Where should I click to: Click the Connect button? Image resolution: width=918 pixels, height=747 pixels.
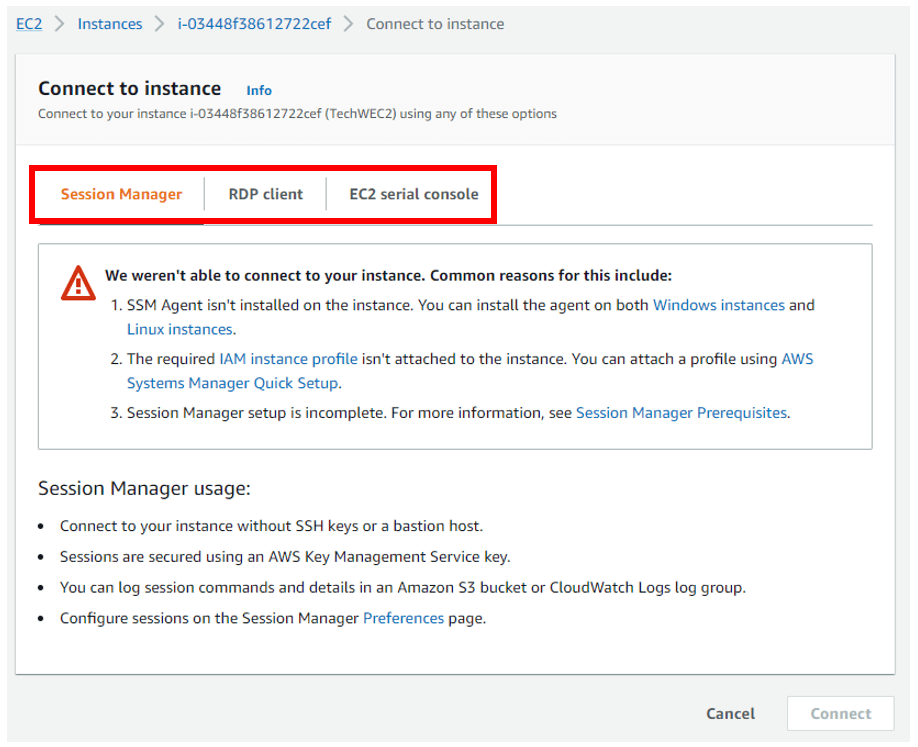pos(840,713)
